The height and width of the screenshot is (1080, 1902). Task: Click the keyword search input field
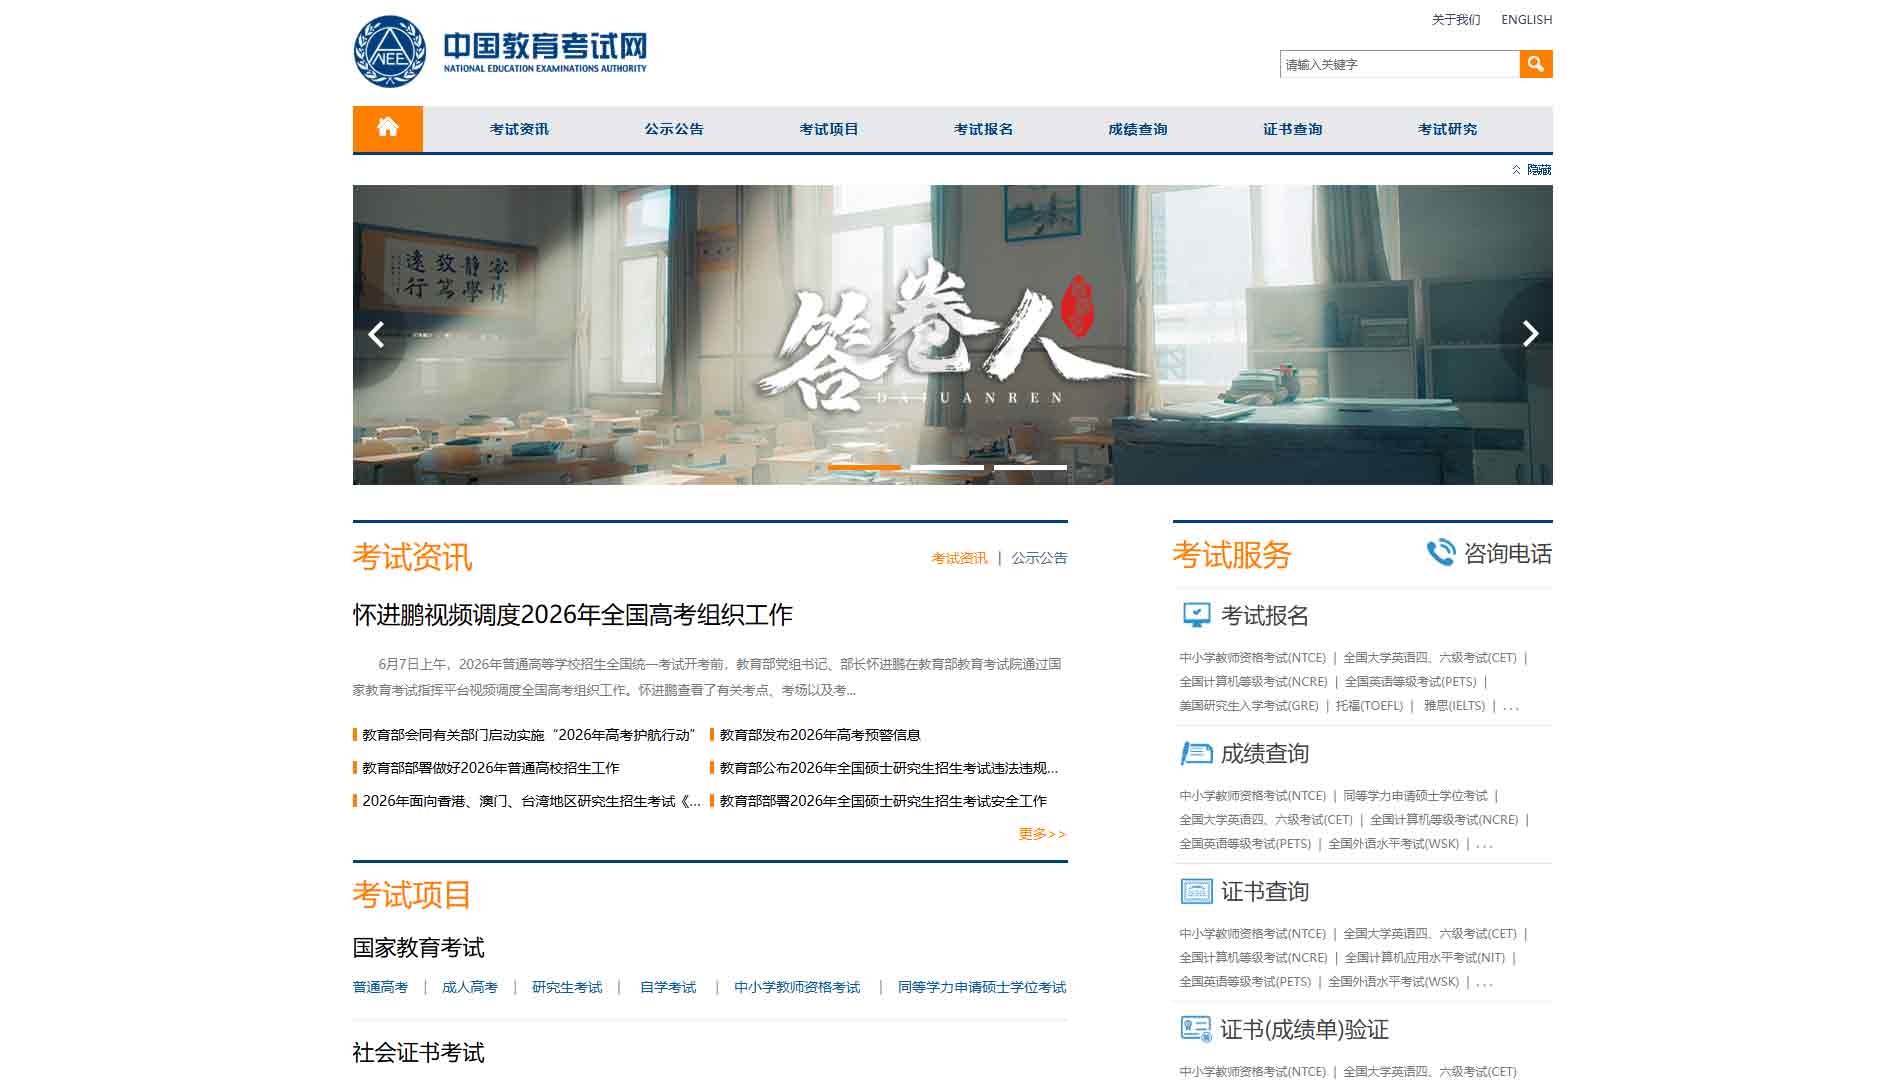point(1400,64)
